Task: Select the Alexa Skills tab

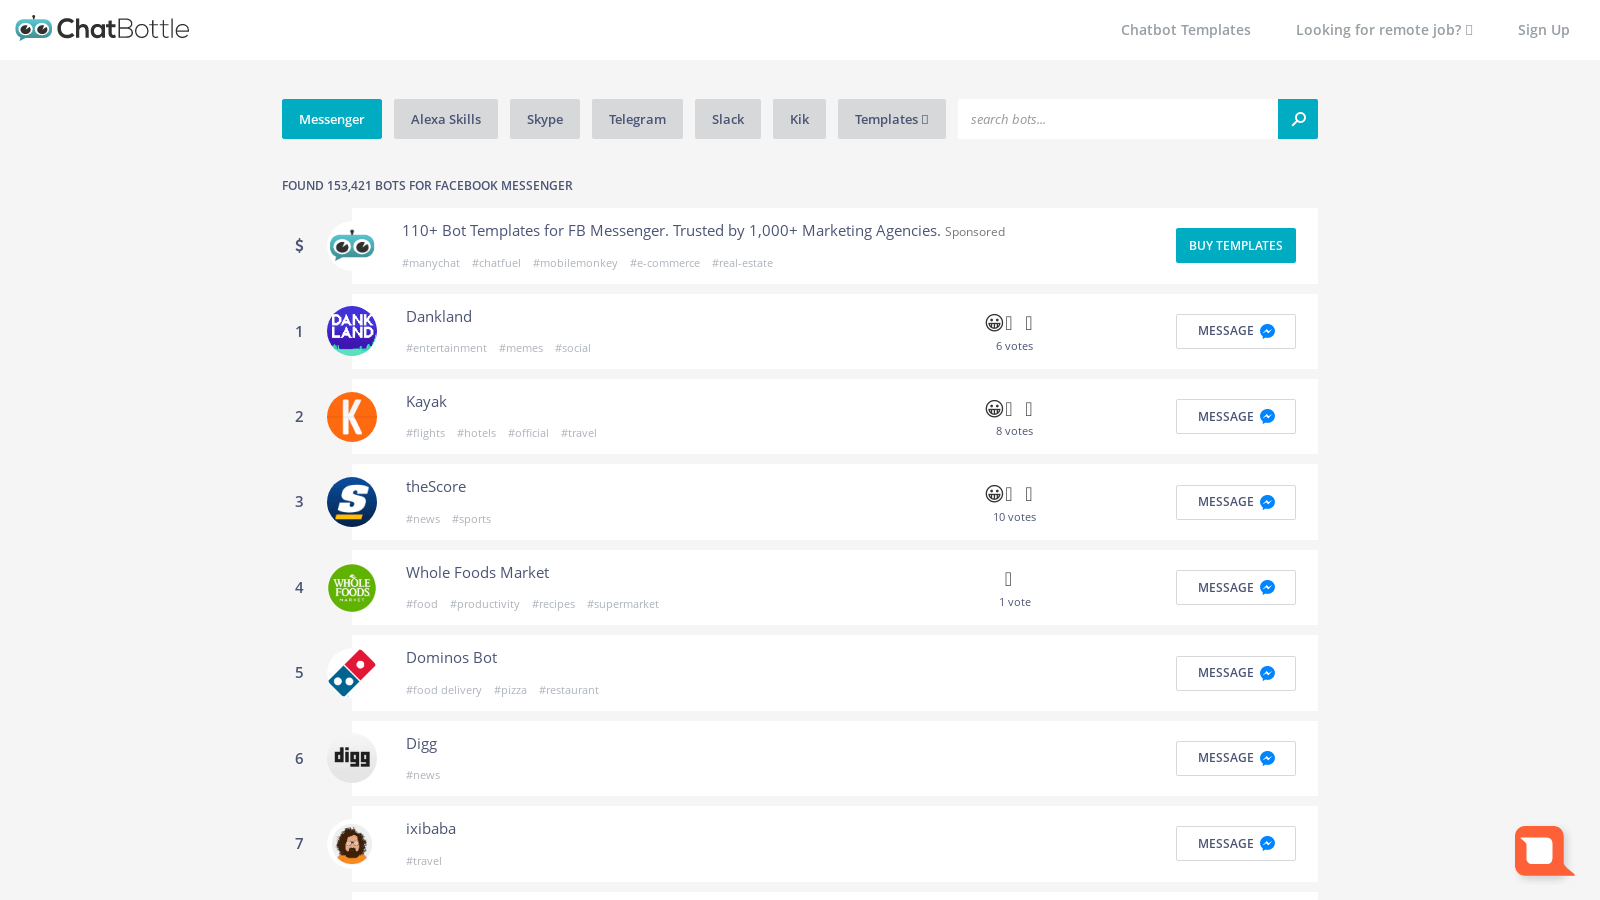Action: pyautogui.click(x=446, y=119)
